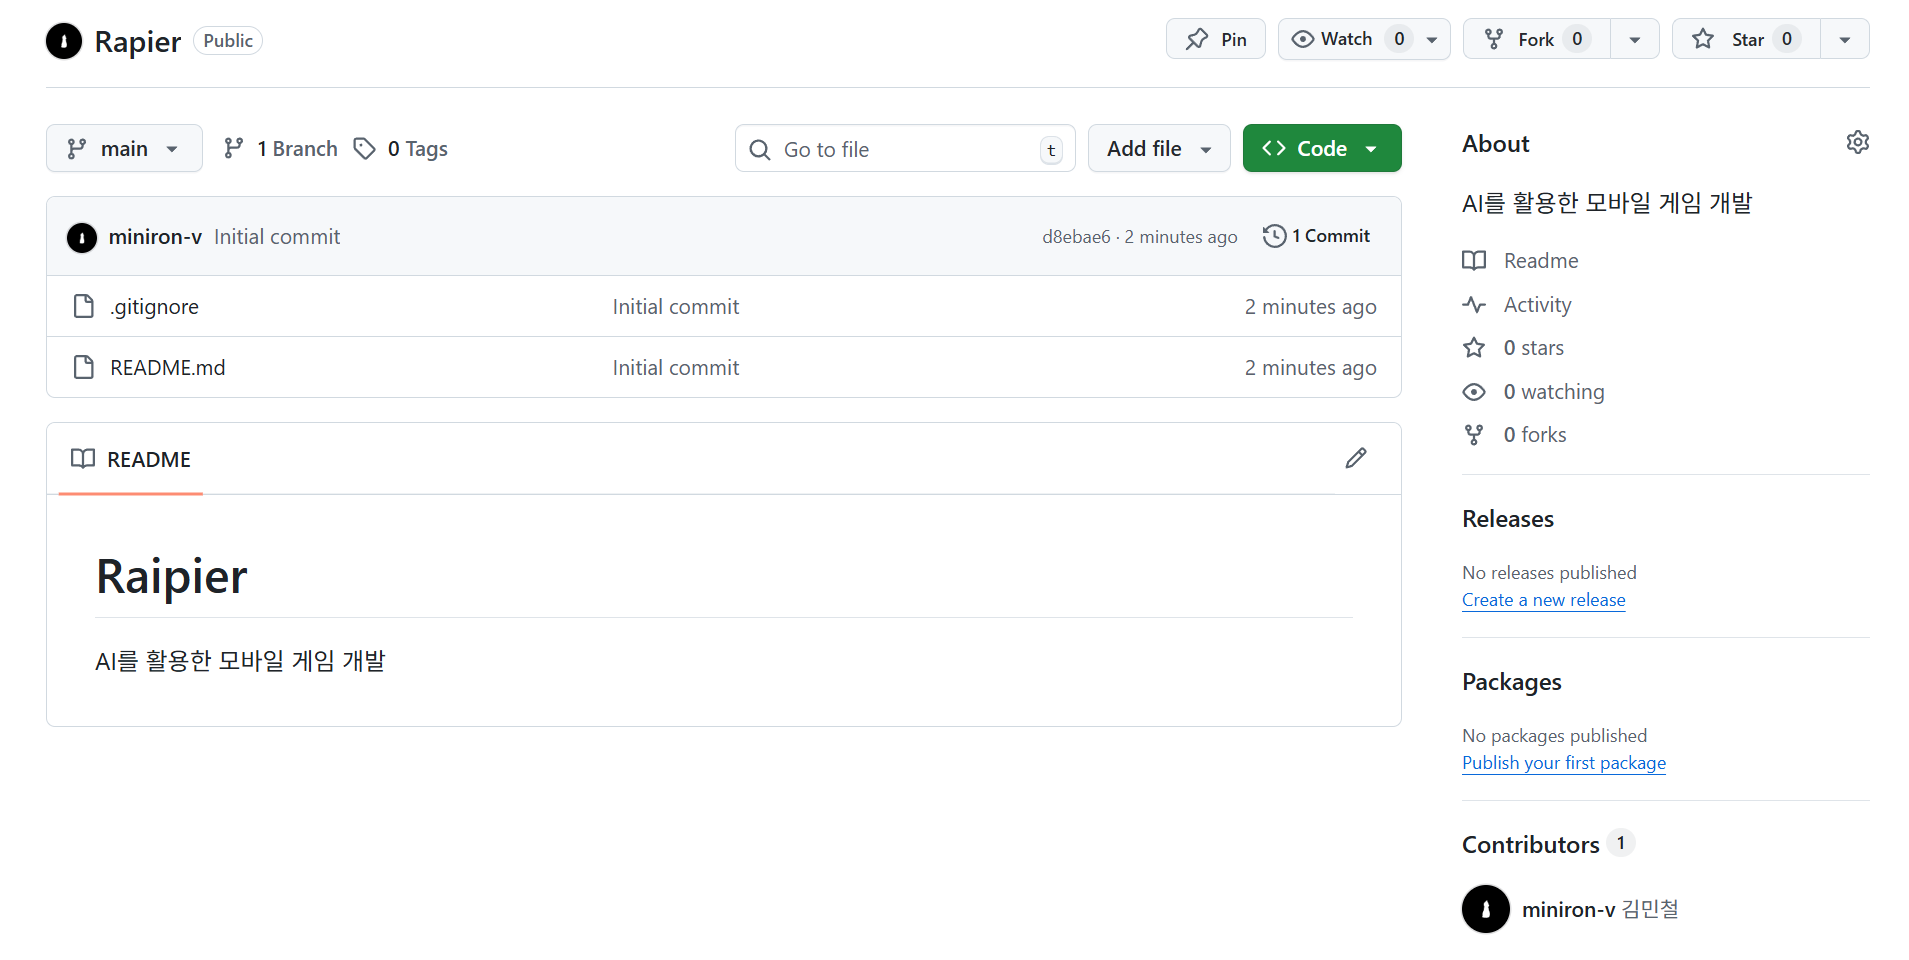
Task: Edit the README with pencil icon
Action: 1356,458
